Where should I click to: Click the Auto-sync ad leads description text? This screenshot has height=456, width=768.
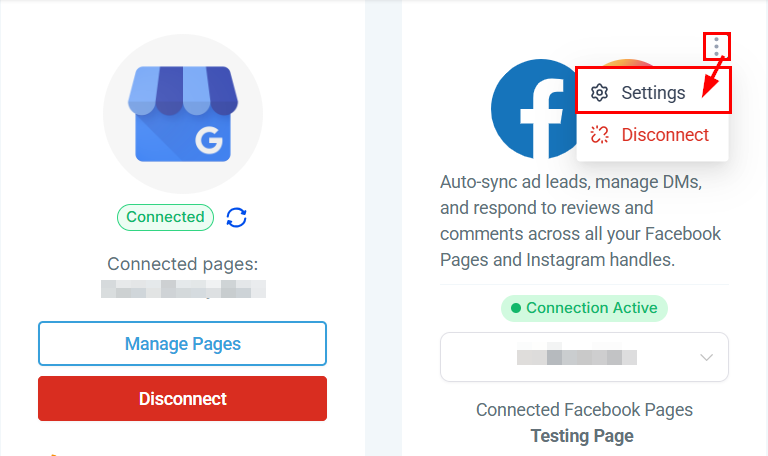[x=580, y=221]
